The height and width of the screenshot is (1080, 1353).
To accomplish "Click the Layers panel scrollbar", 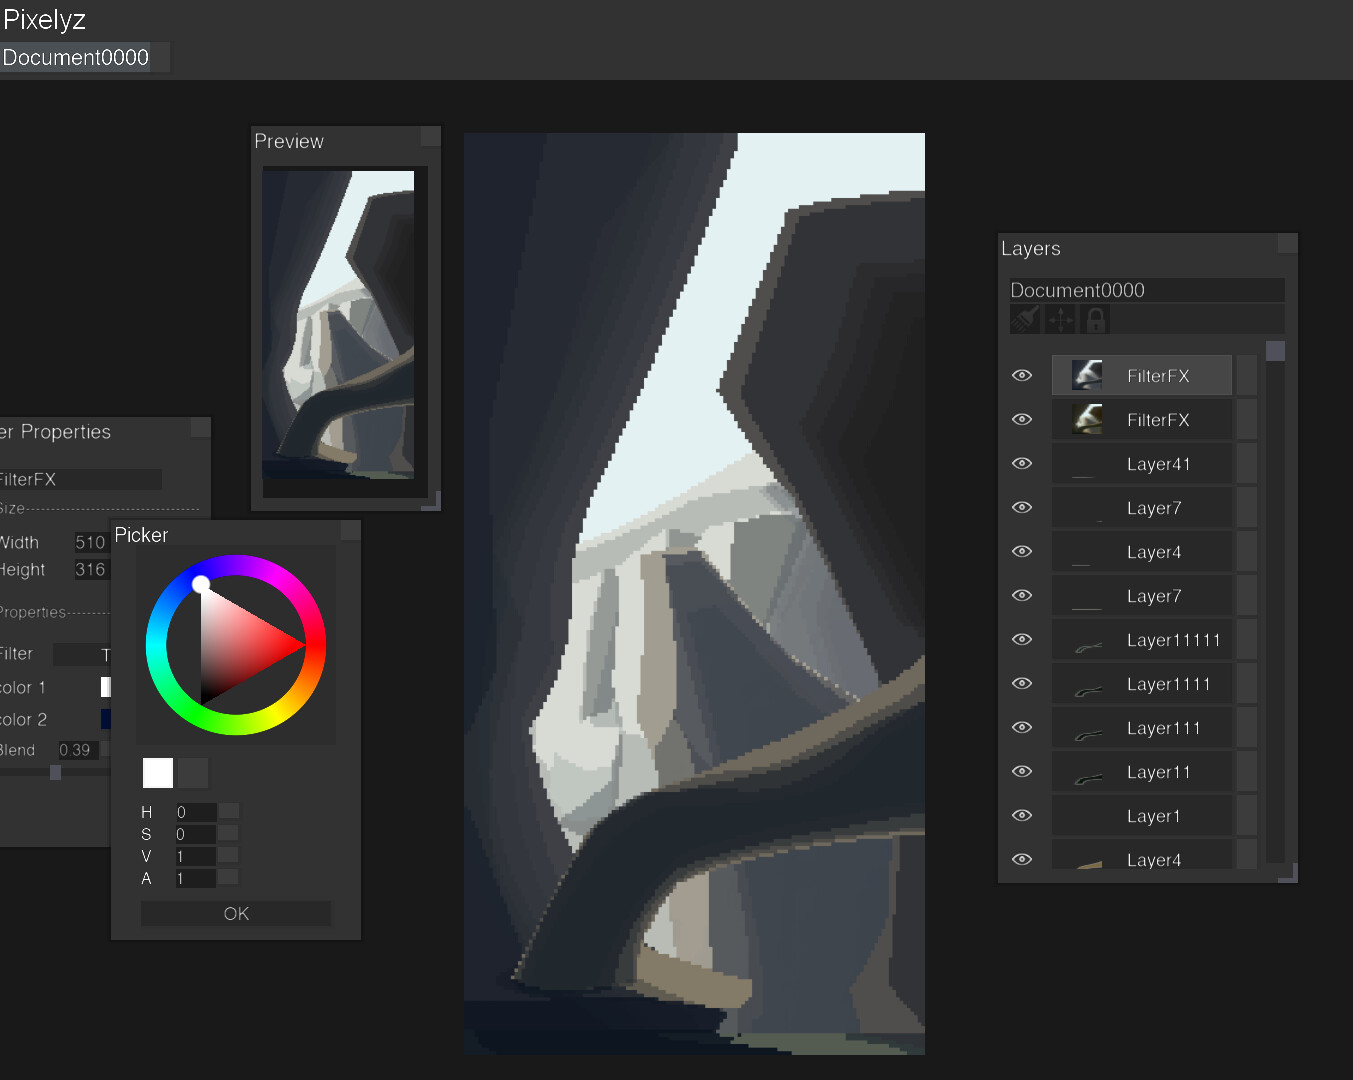I will pyautogui.click(x=1275, y=350).
